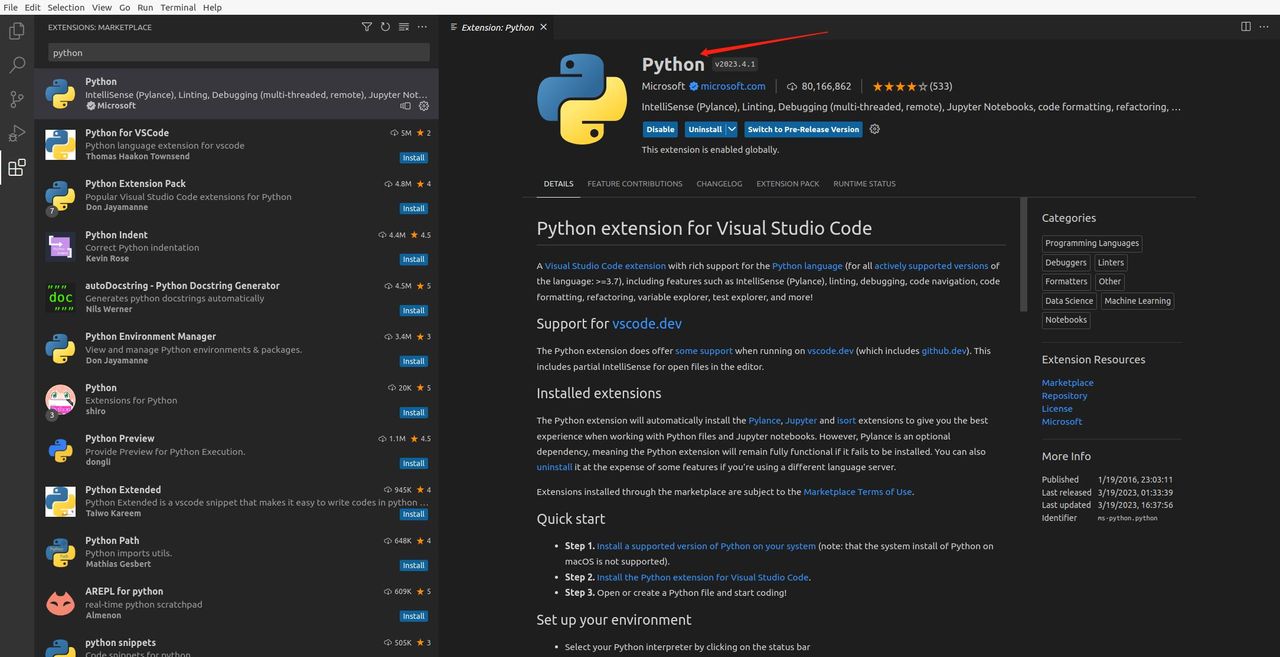Clear the extensions search results
This screenshot has height=657, width=1280.
tap(403, 27)
